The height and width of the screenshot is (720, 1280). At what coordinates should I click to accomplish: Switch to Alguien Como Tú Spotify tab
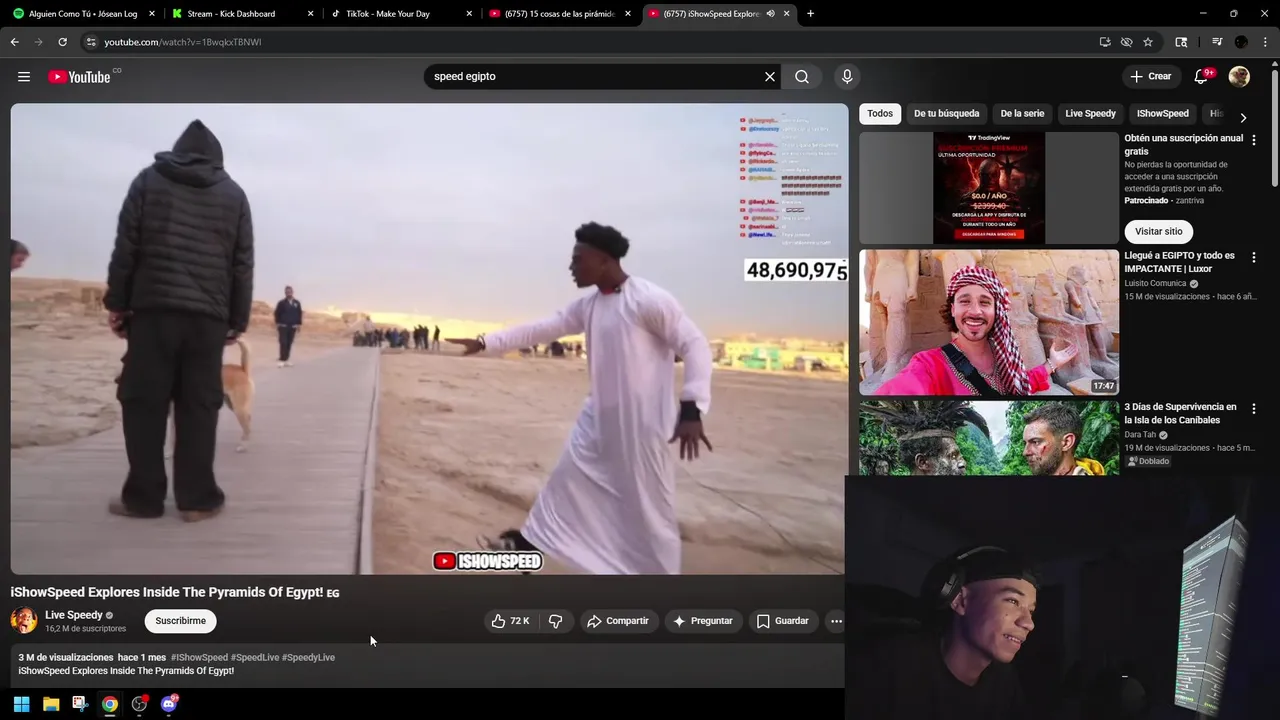coord(83,13)
